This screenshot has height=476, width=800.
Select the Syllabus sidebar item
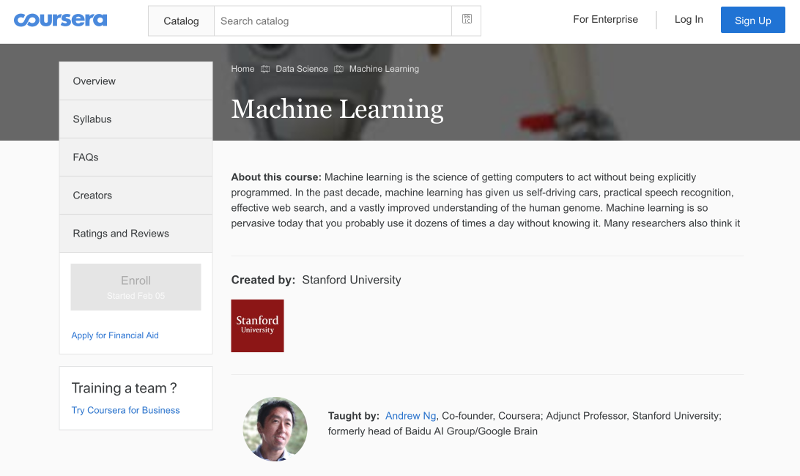pyautogui.click(x=136, y=119)
